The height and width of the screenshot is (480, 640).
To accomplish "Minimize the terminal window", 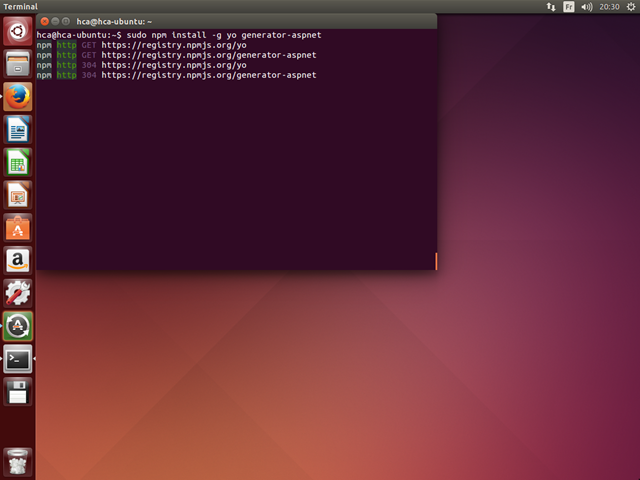I will tap(55, 21).
